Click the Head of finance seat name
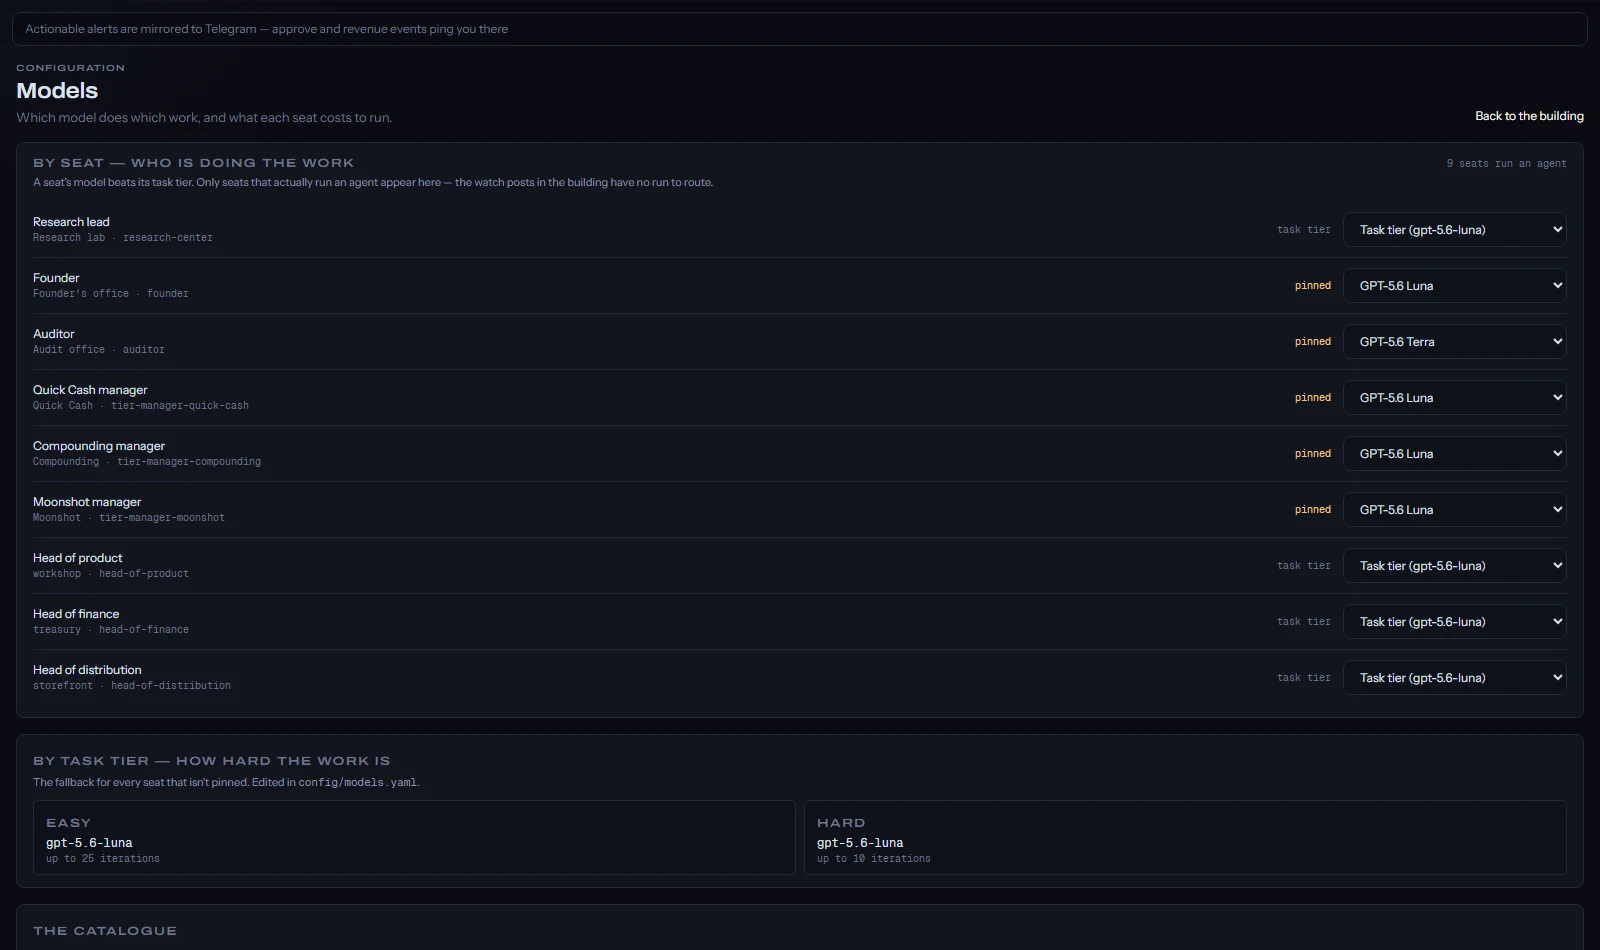This screenshot has height=950, width=1600. click(76, 614)
